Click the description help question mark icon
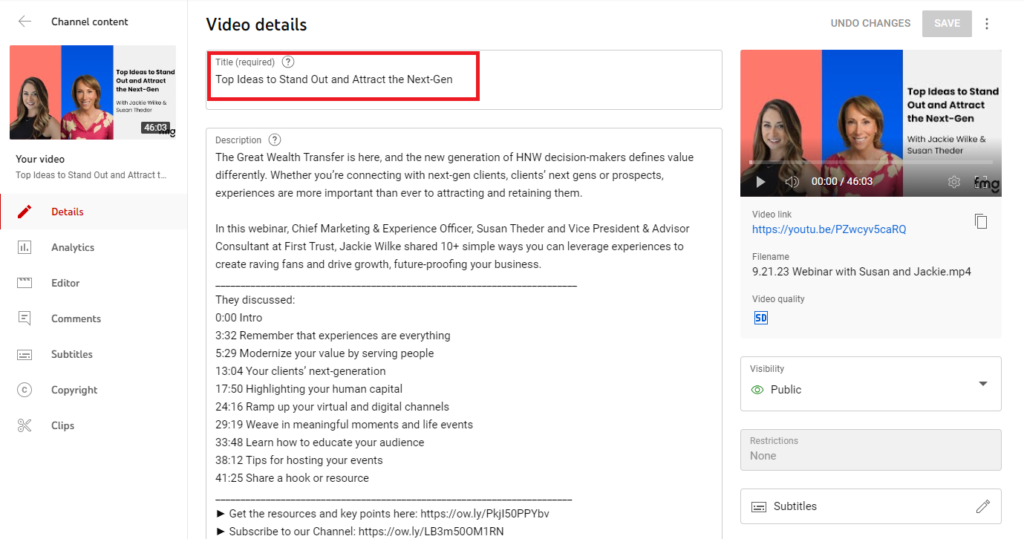This screenshot has height=539, width=1024. pyautogui.click(x=275, y=140)
